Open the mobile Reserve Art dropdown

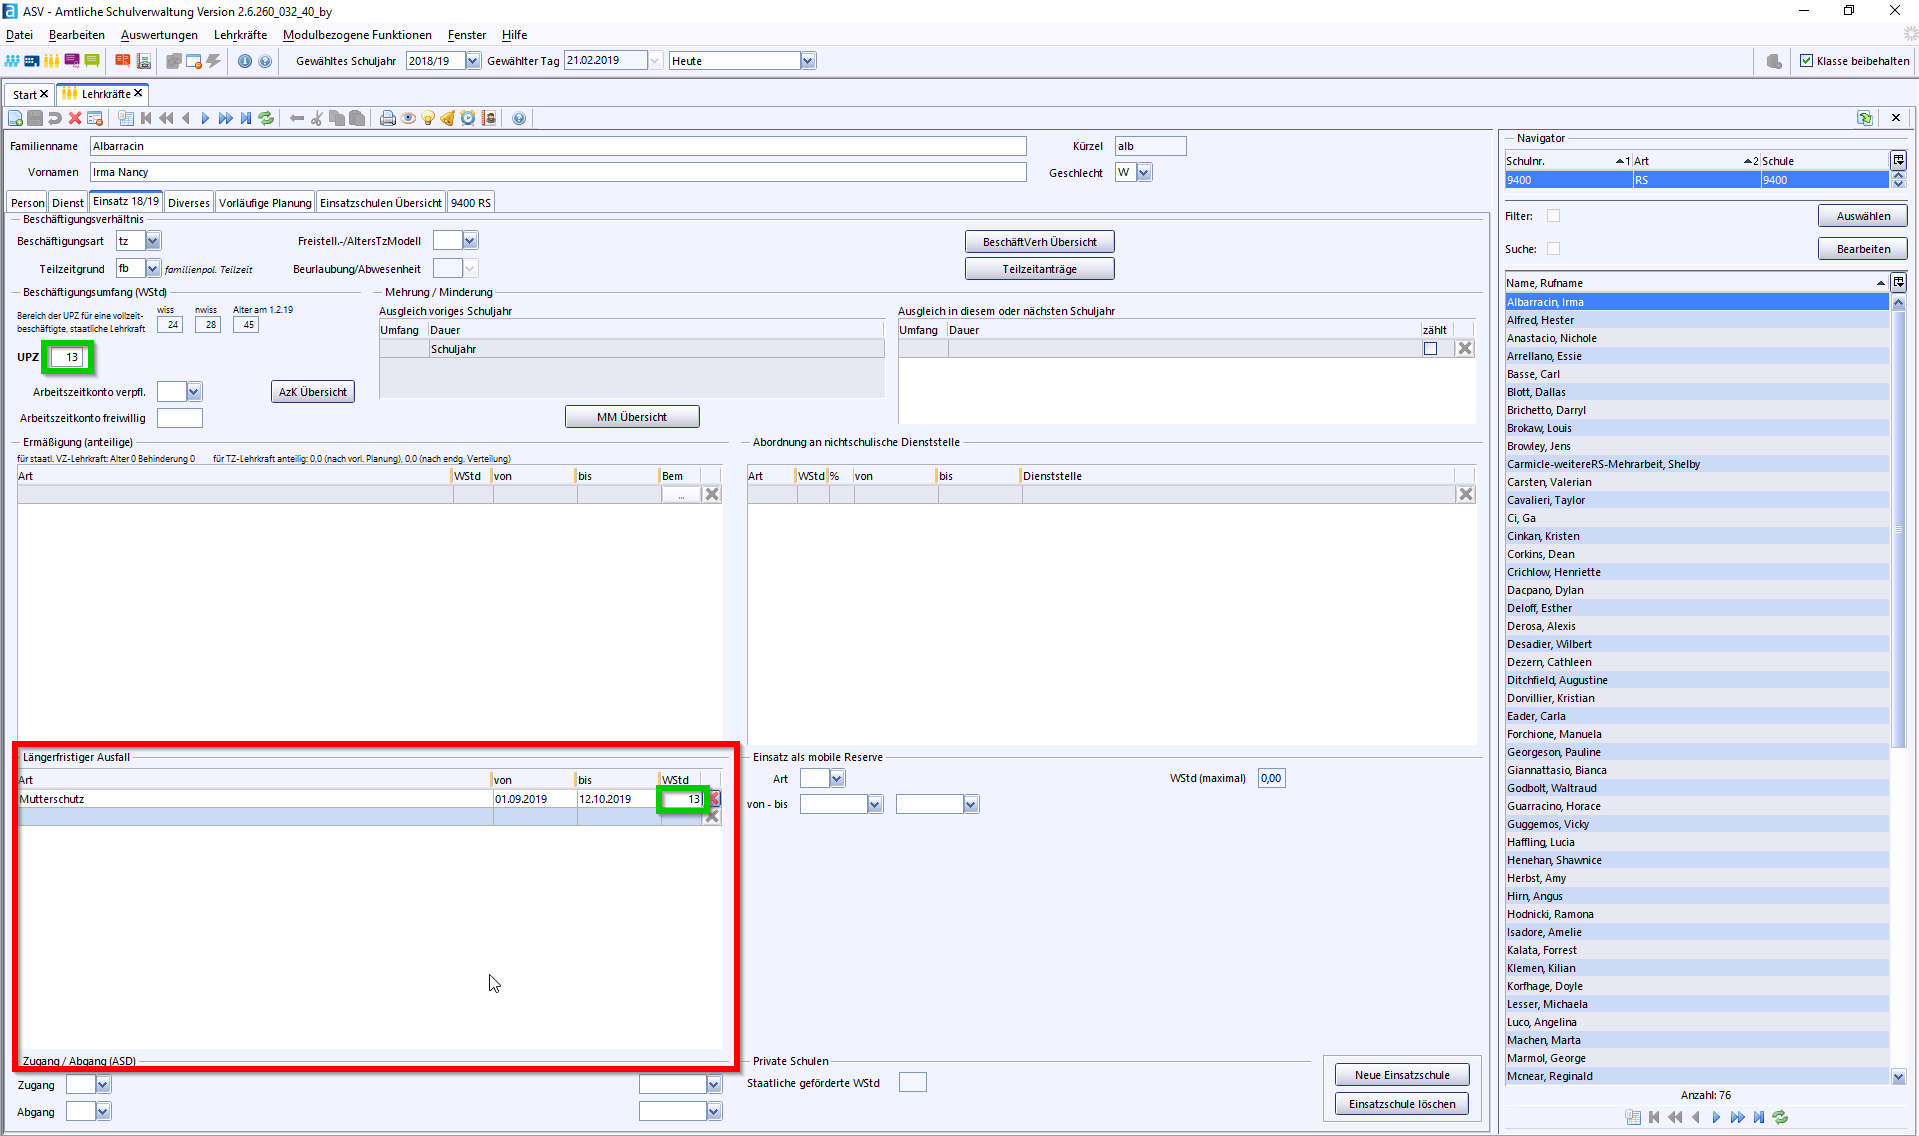coord(837,778)
